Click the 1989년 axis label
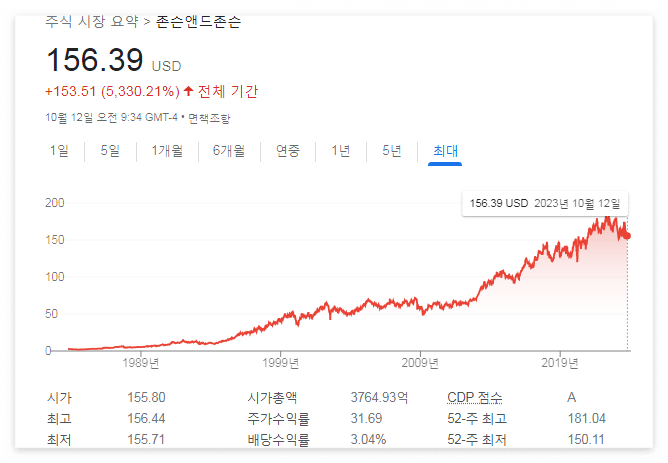668x463 pixels. [x=141, y=363]
